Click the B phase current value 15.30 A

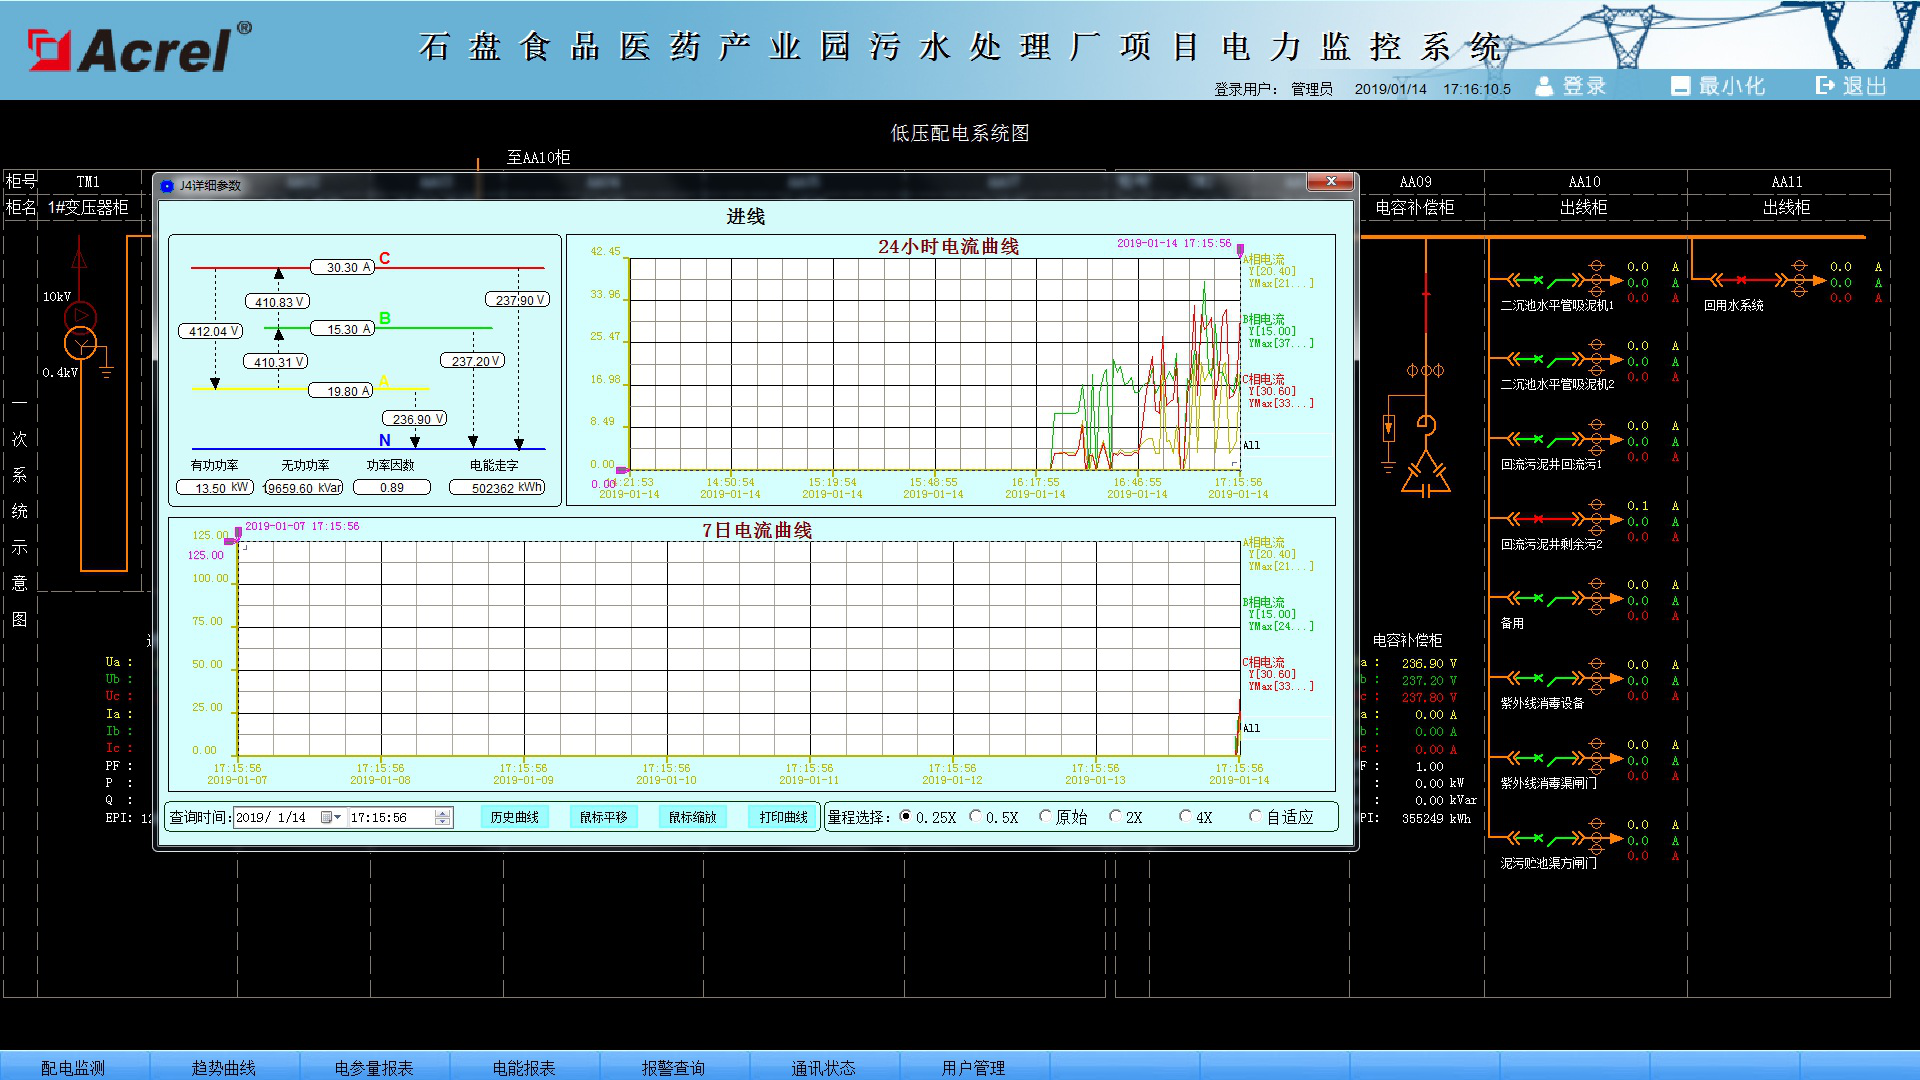[x=342, y=329]
